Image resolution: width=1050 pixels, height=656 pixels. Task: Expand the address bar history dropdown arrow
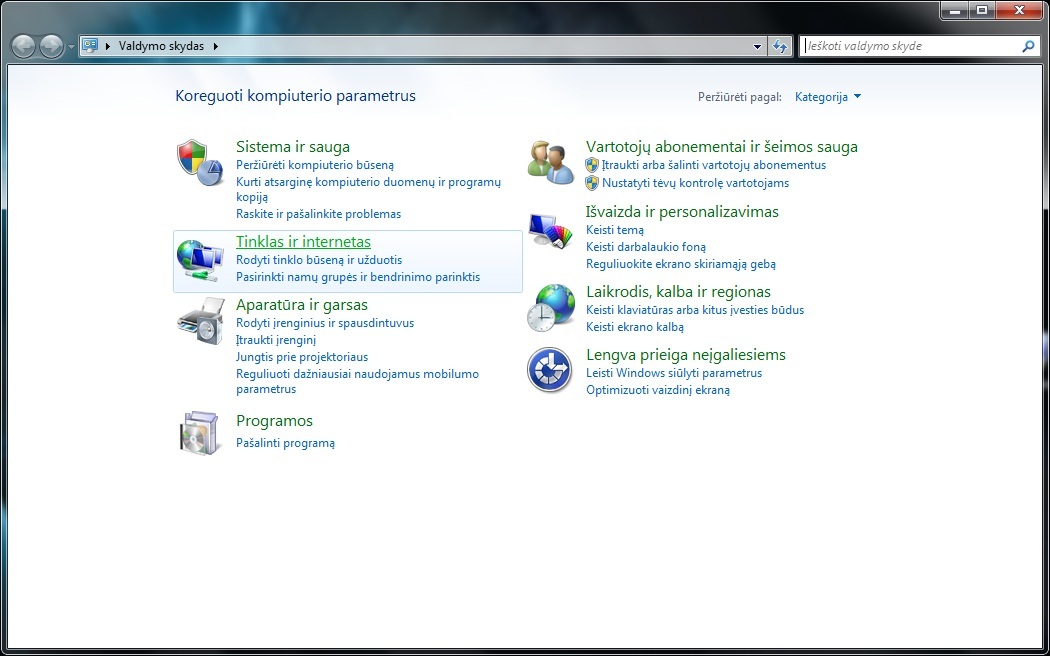(x=757, y=46)
